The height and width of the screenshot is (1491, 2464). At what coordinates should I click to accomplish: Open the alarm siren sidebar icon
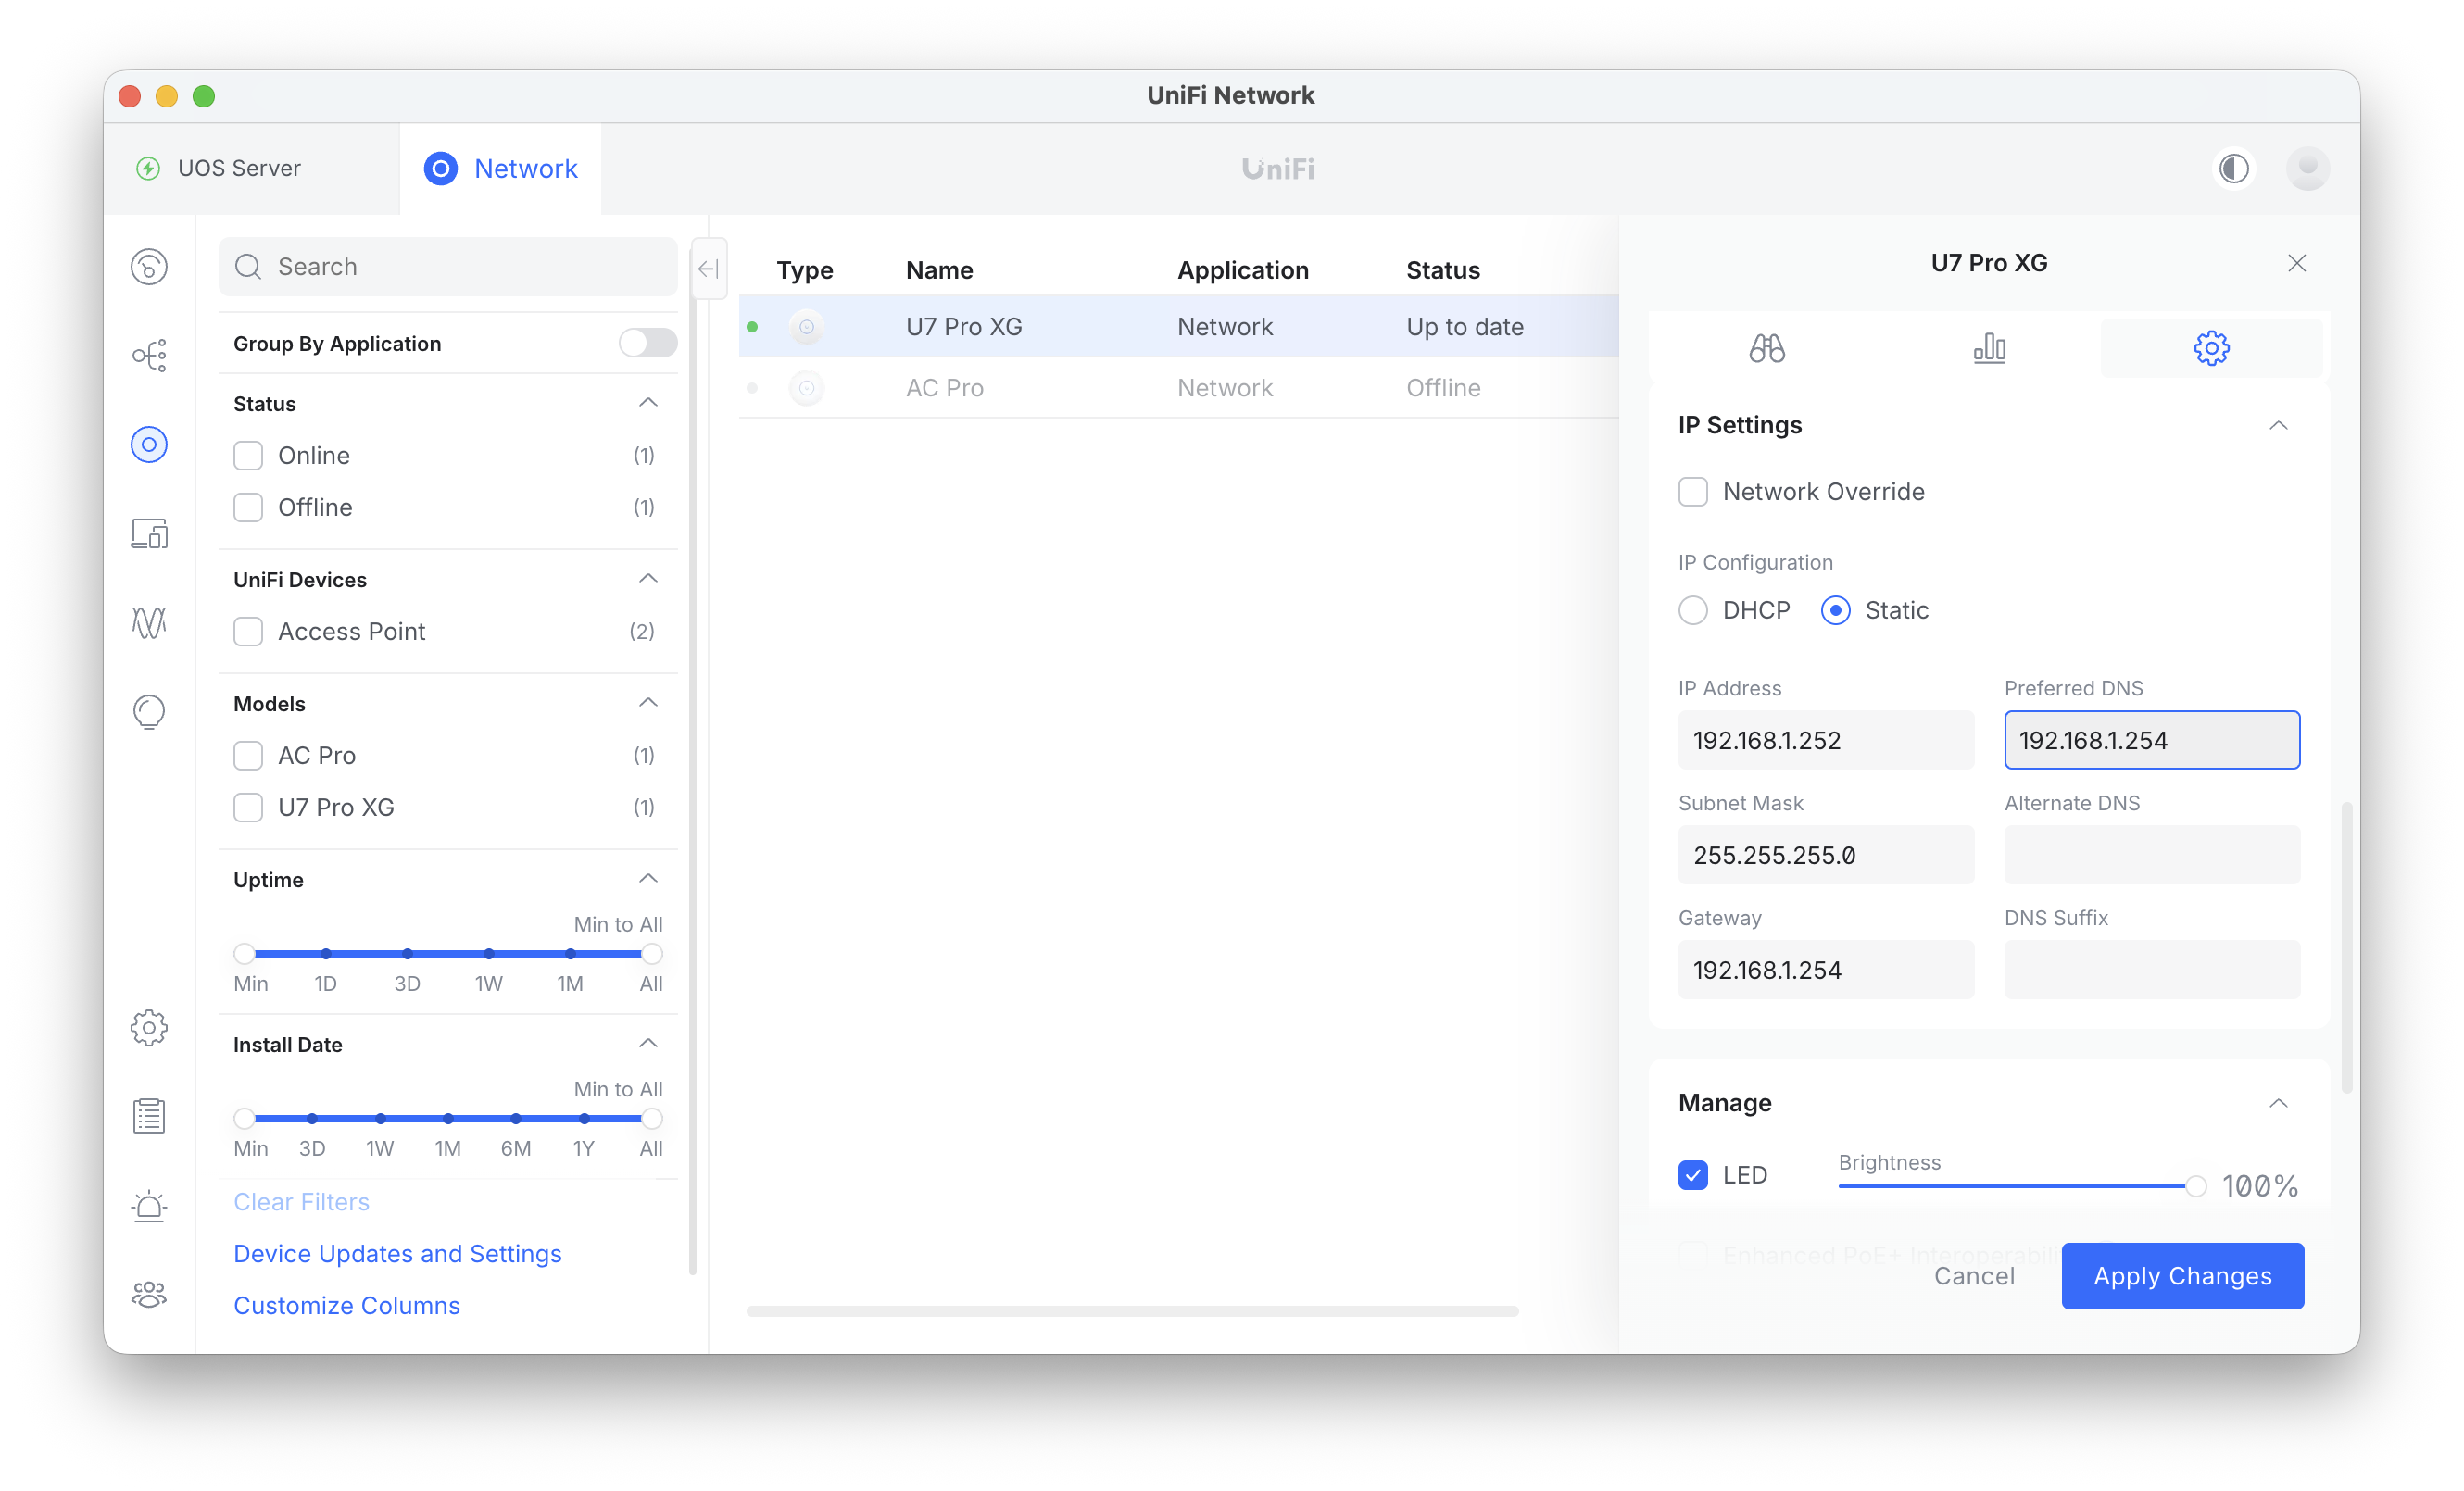149,1205
